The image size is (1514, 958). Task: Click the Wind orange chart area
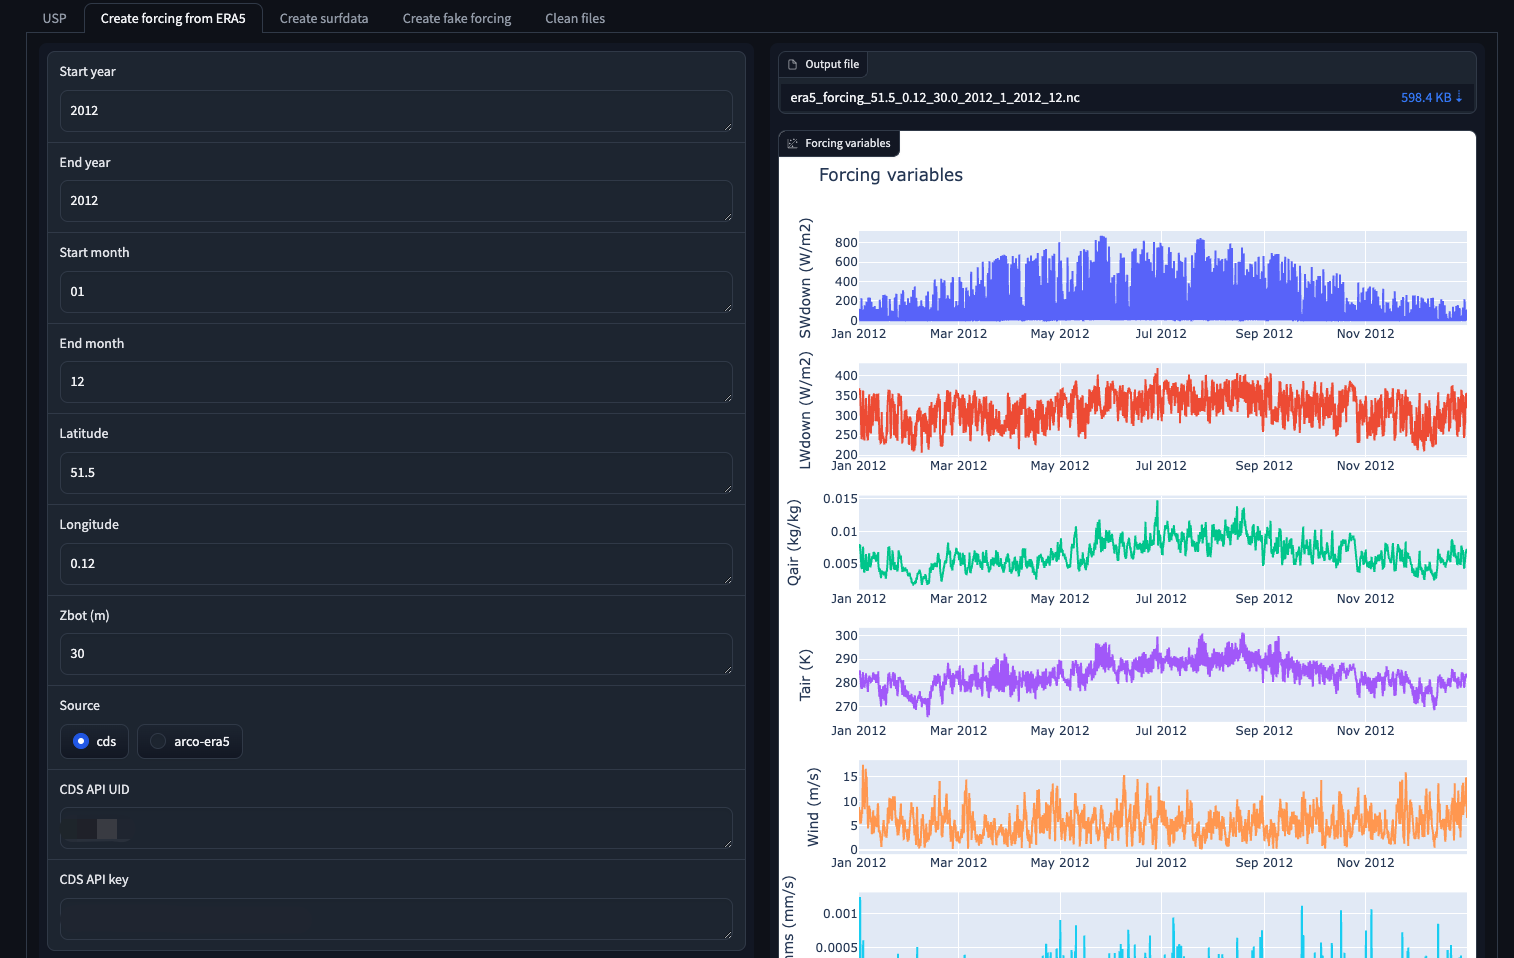(x=1163, y=807)
